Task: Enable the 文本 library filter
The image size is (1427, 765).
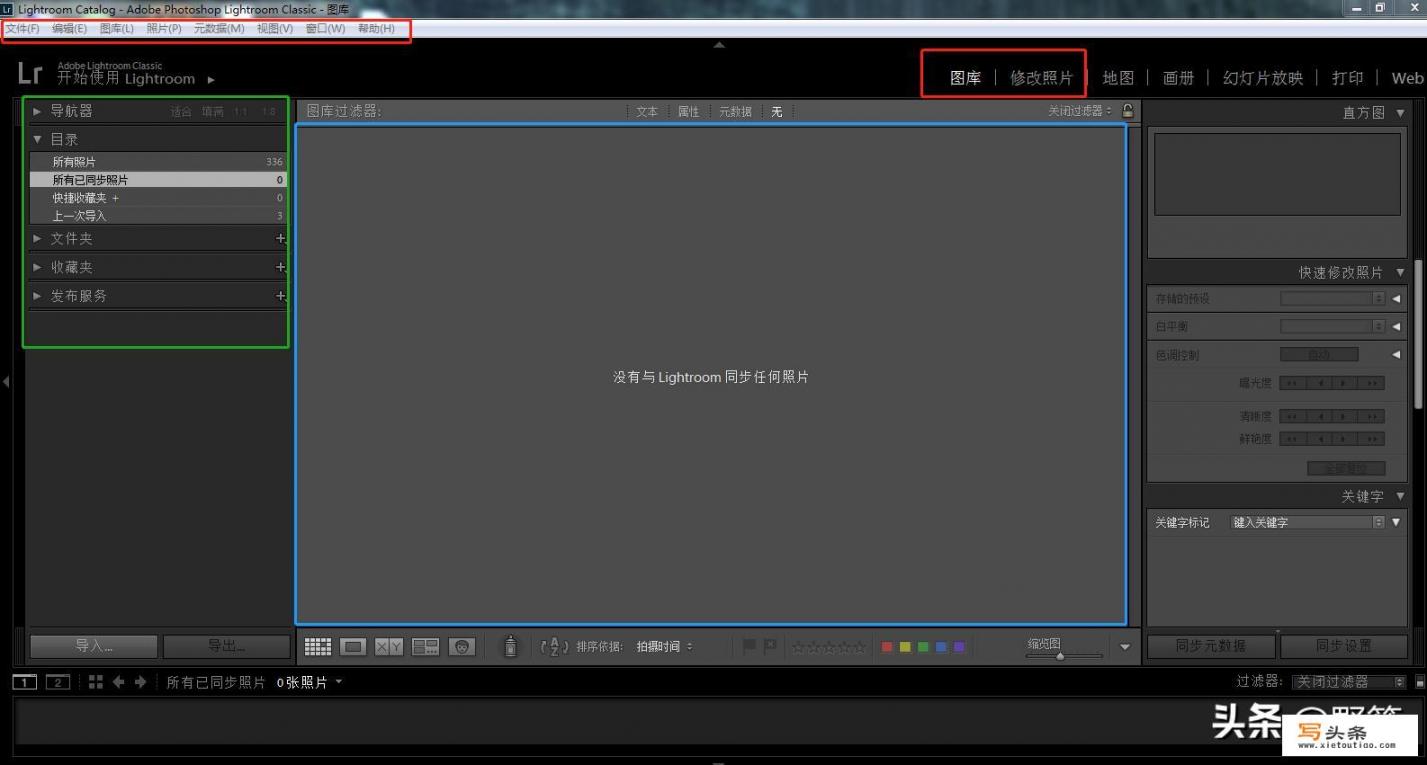Action: click(x=647, y=112)
